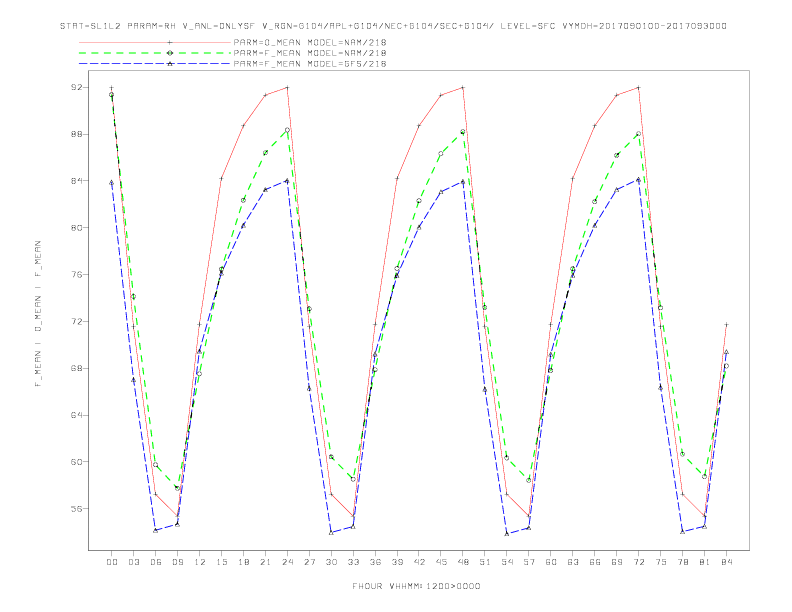792x612 pixels.
Task: Click y-axis tick label 80
Action: tap(76, 228)
